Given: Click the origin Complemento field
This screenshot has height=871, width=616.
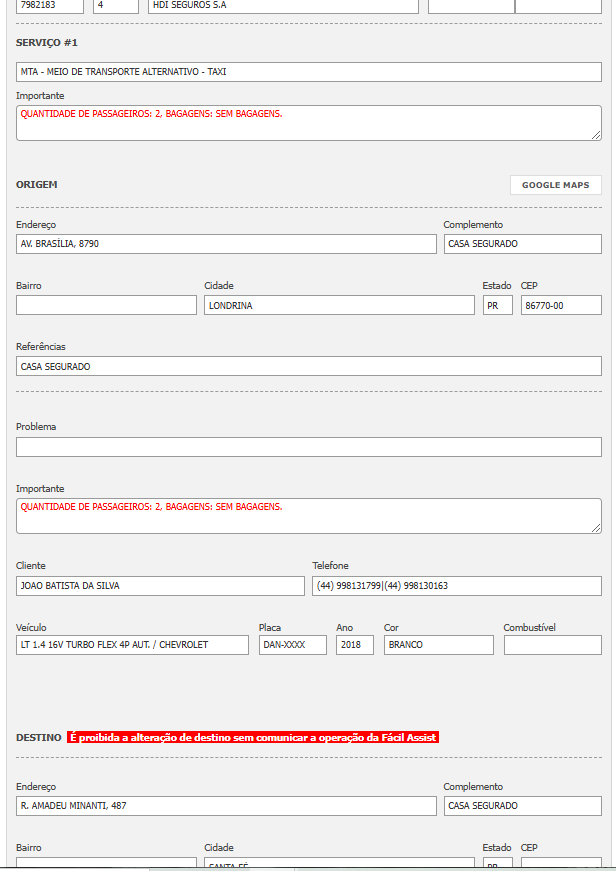Looking at the screenshot, I should tap(522, 244).
